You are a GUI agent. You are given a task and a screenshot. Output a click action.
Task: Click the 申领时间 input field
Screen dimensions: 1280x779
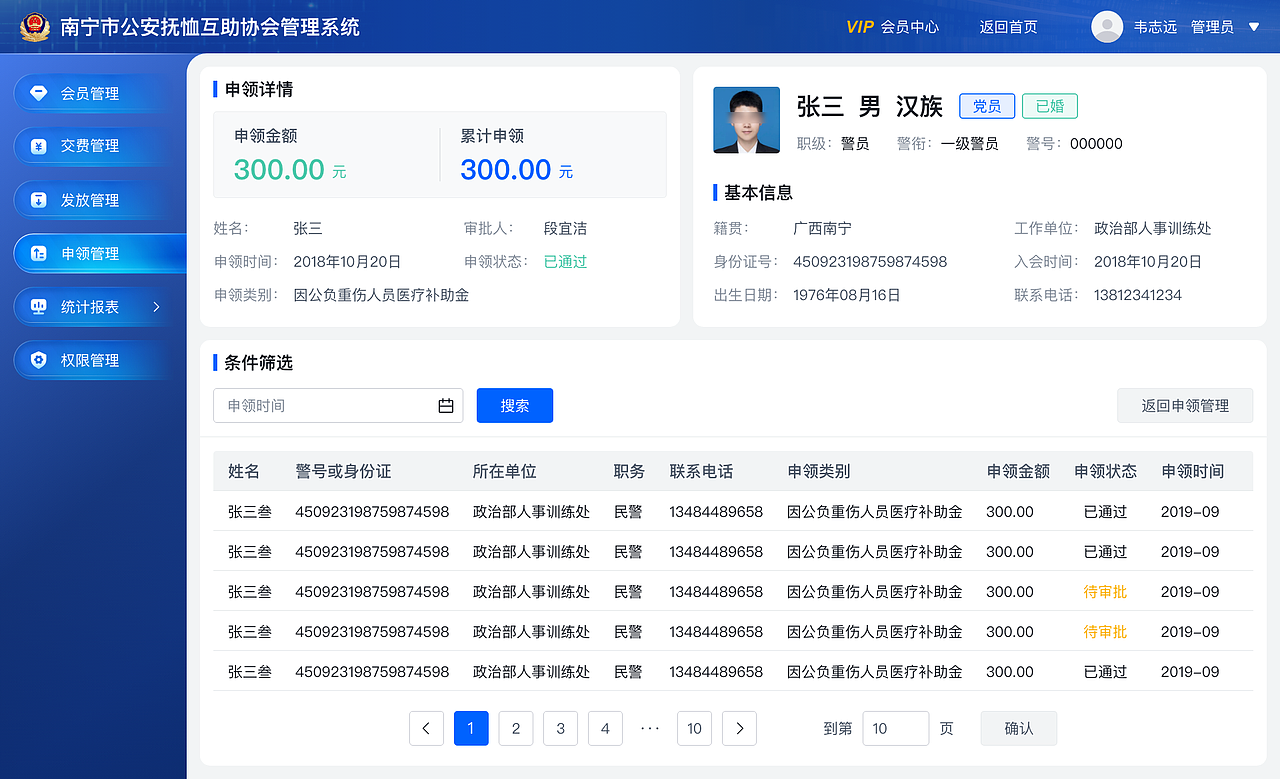click(320, 405)
